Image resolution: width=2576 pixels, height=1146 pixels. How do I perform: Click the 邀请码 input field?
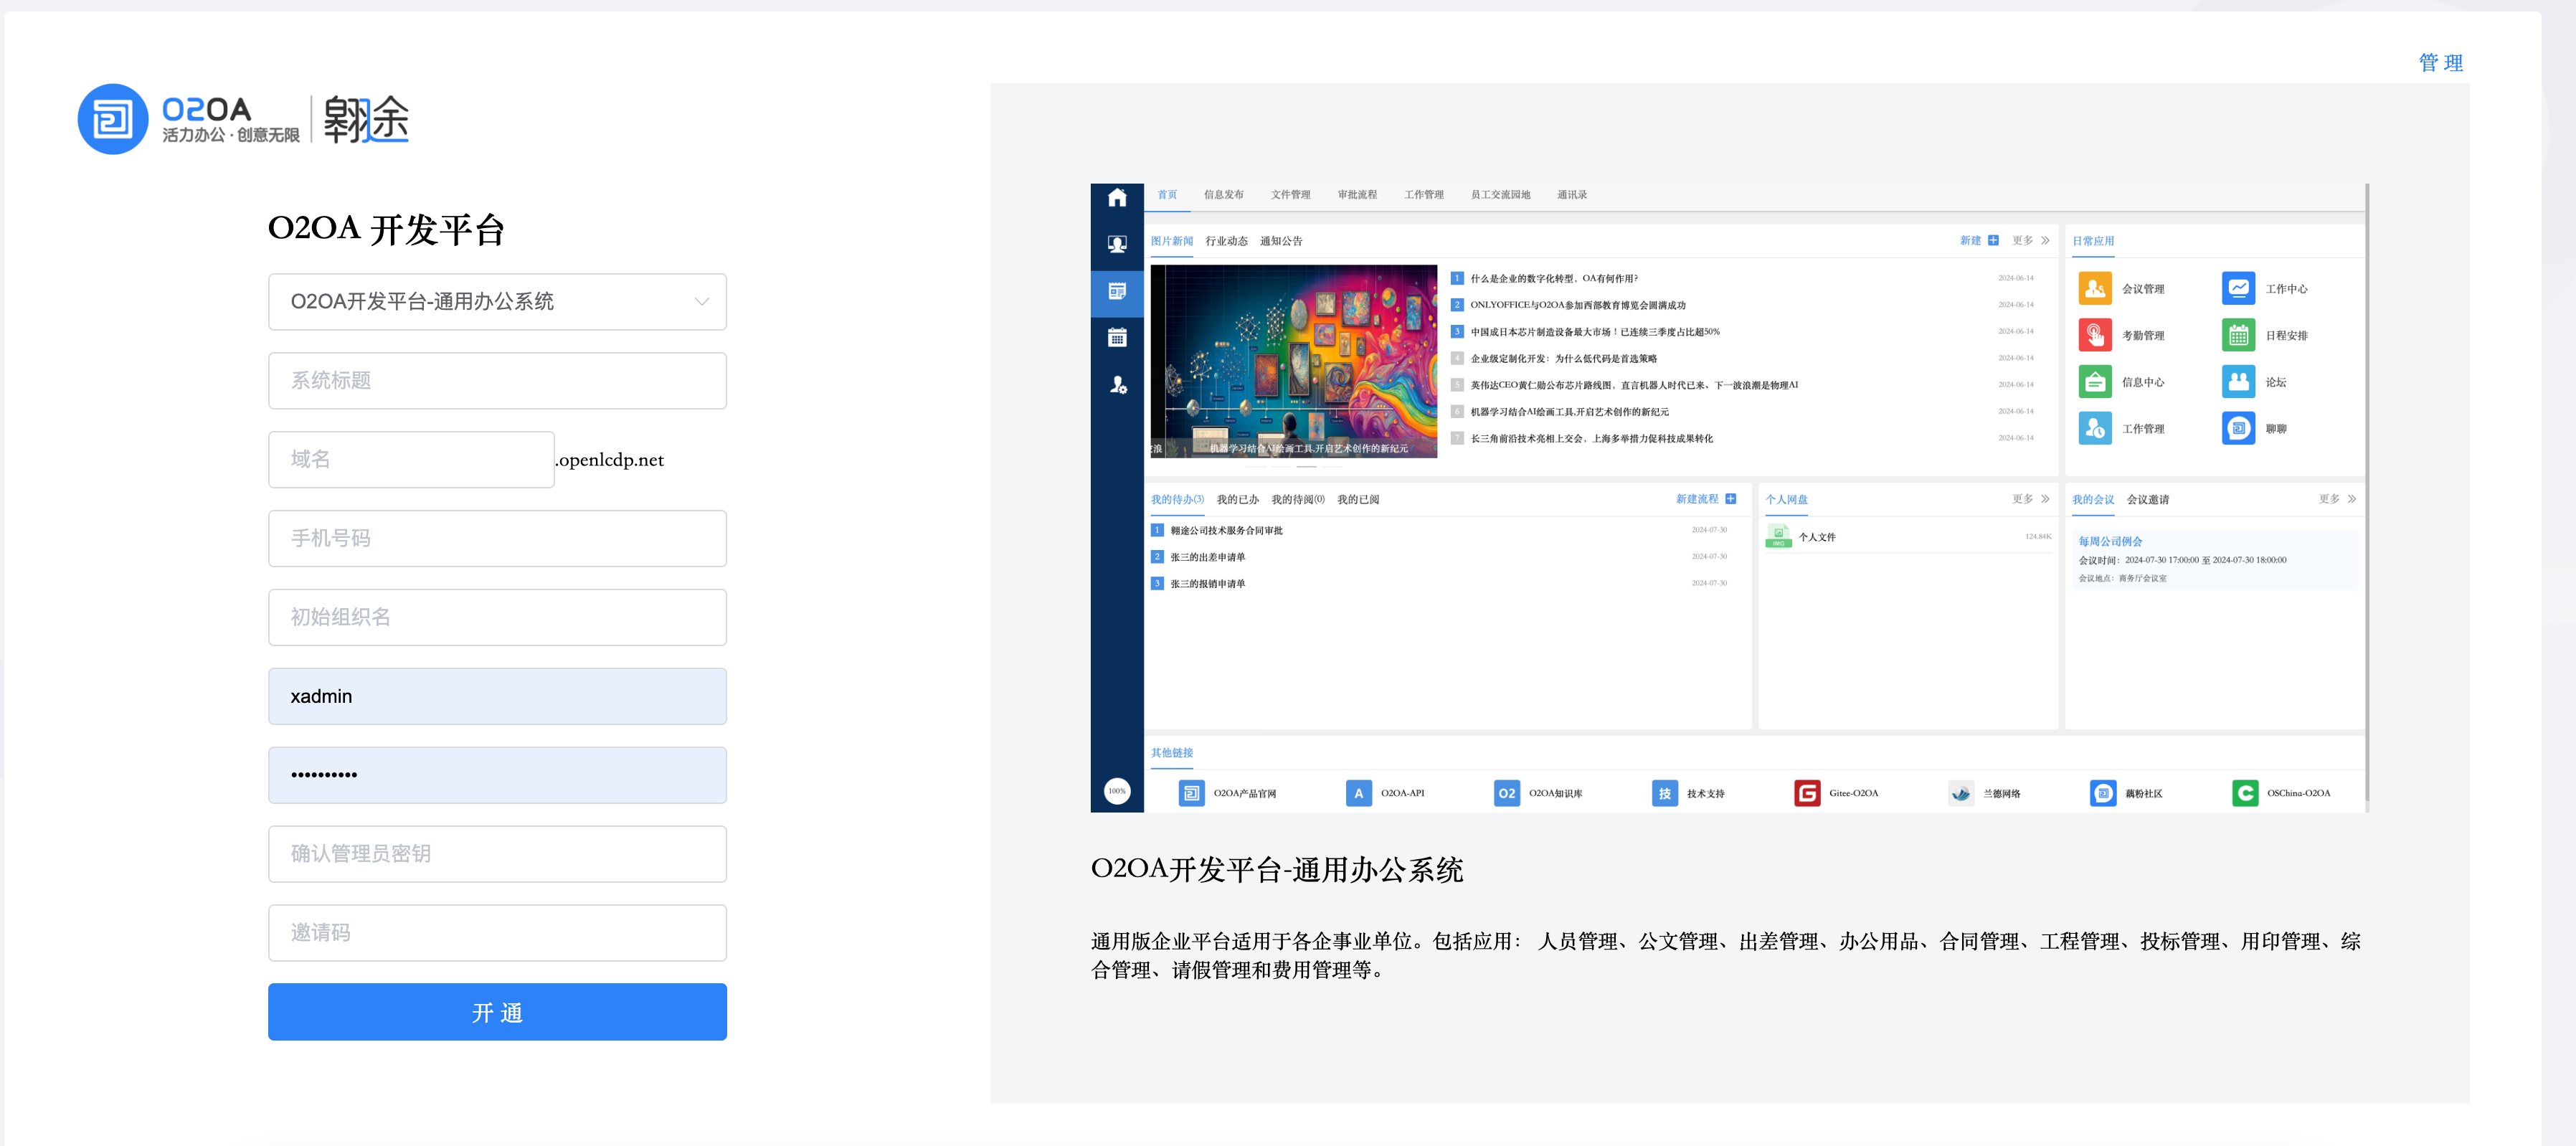(496, 933)
